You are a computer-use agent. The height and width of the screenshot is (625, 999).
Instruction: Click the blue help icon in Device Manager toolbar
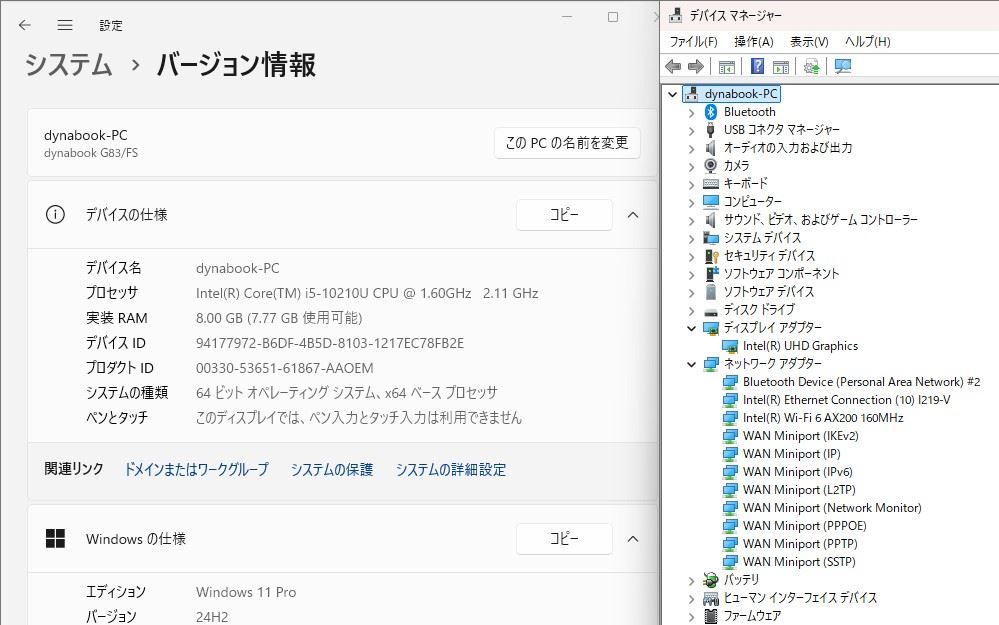click(x=757, y=66)
